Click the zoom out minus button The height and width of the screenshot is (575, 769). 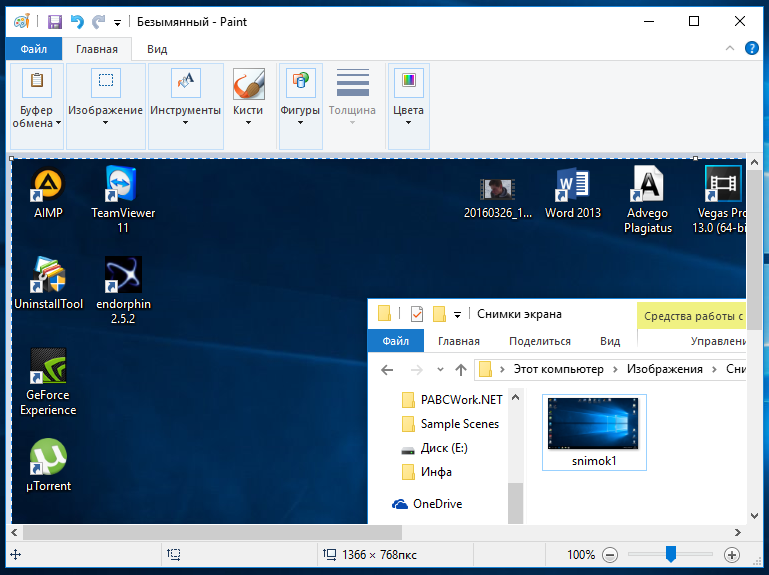click(x=610, y=555)
